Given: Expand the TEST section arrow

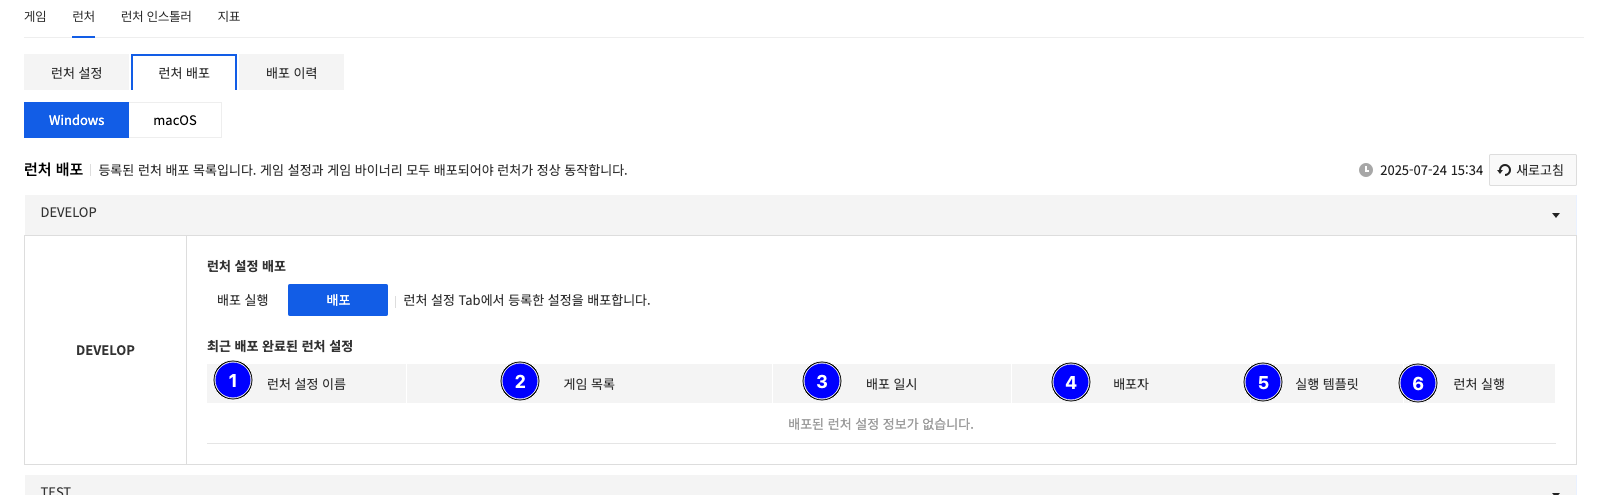Looking at the screenshot, I should coord(1555,490).
